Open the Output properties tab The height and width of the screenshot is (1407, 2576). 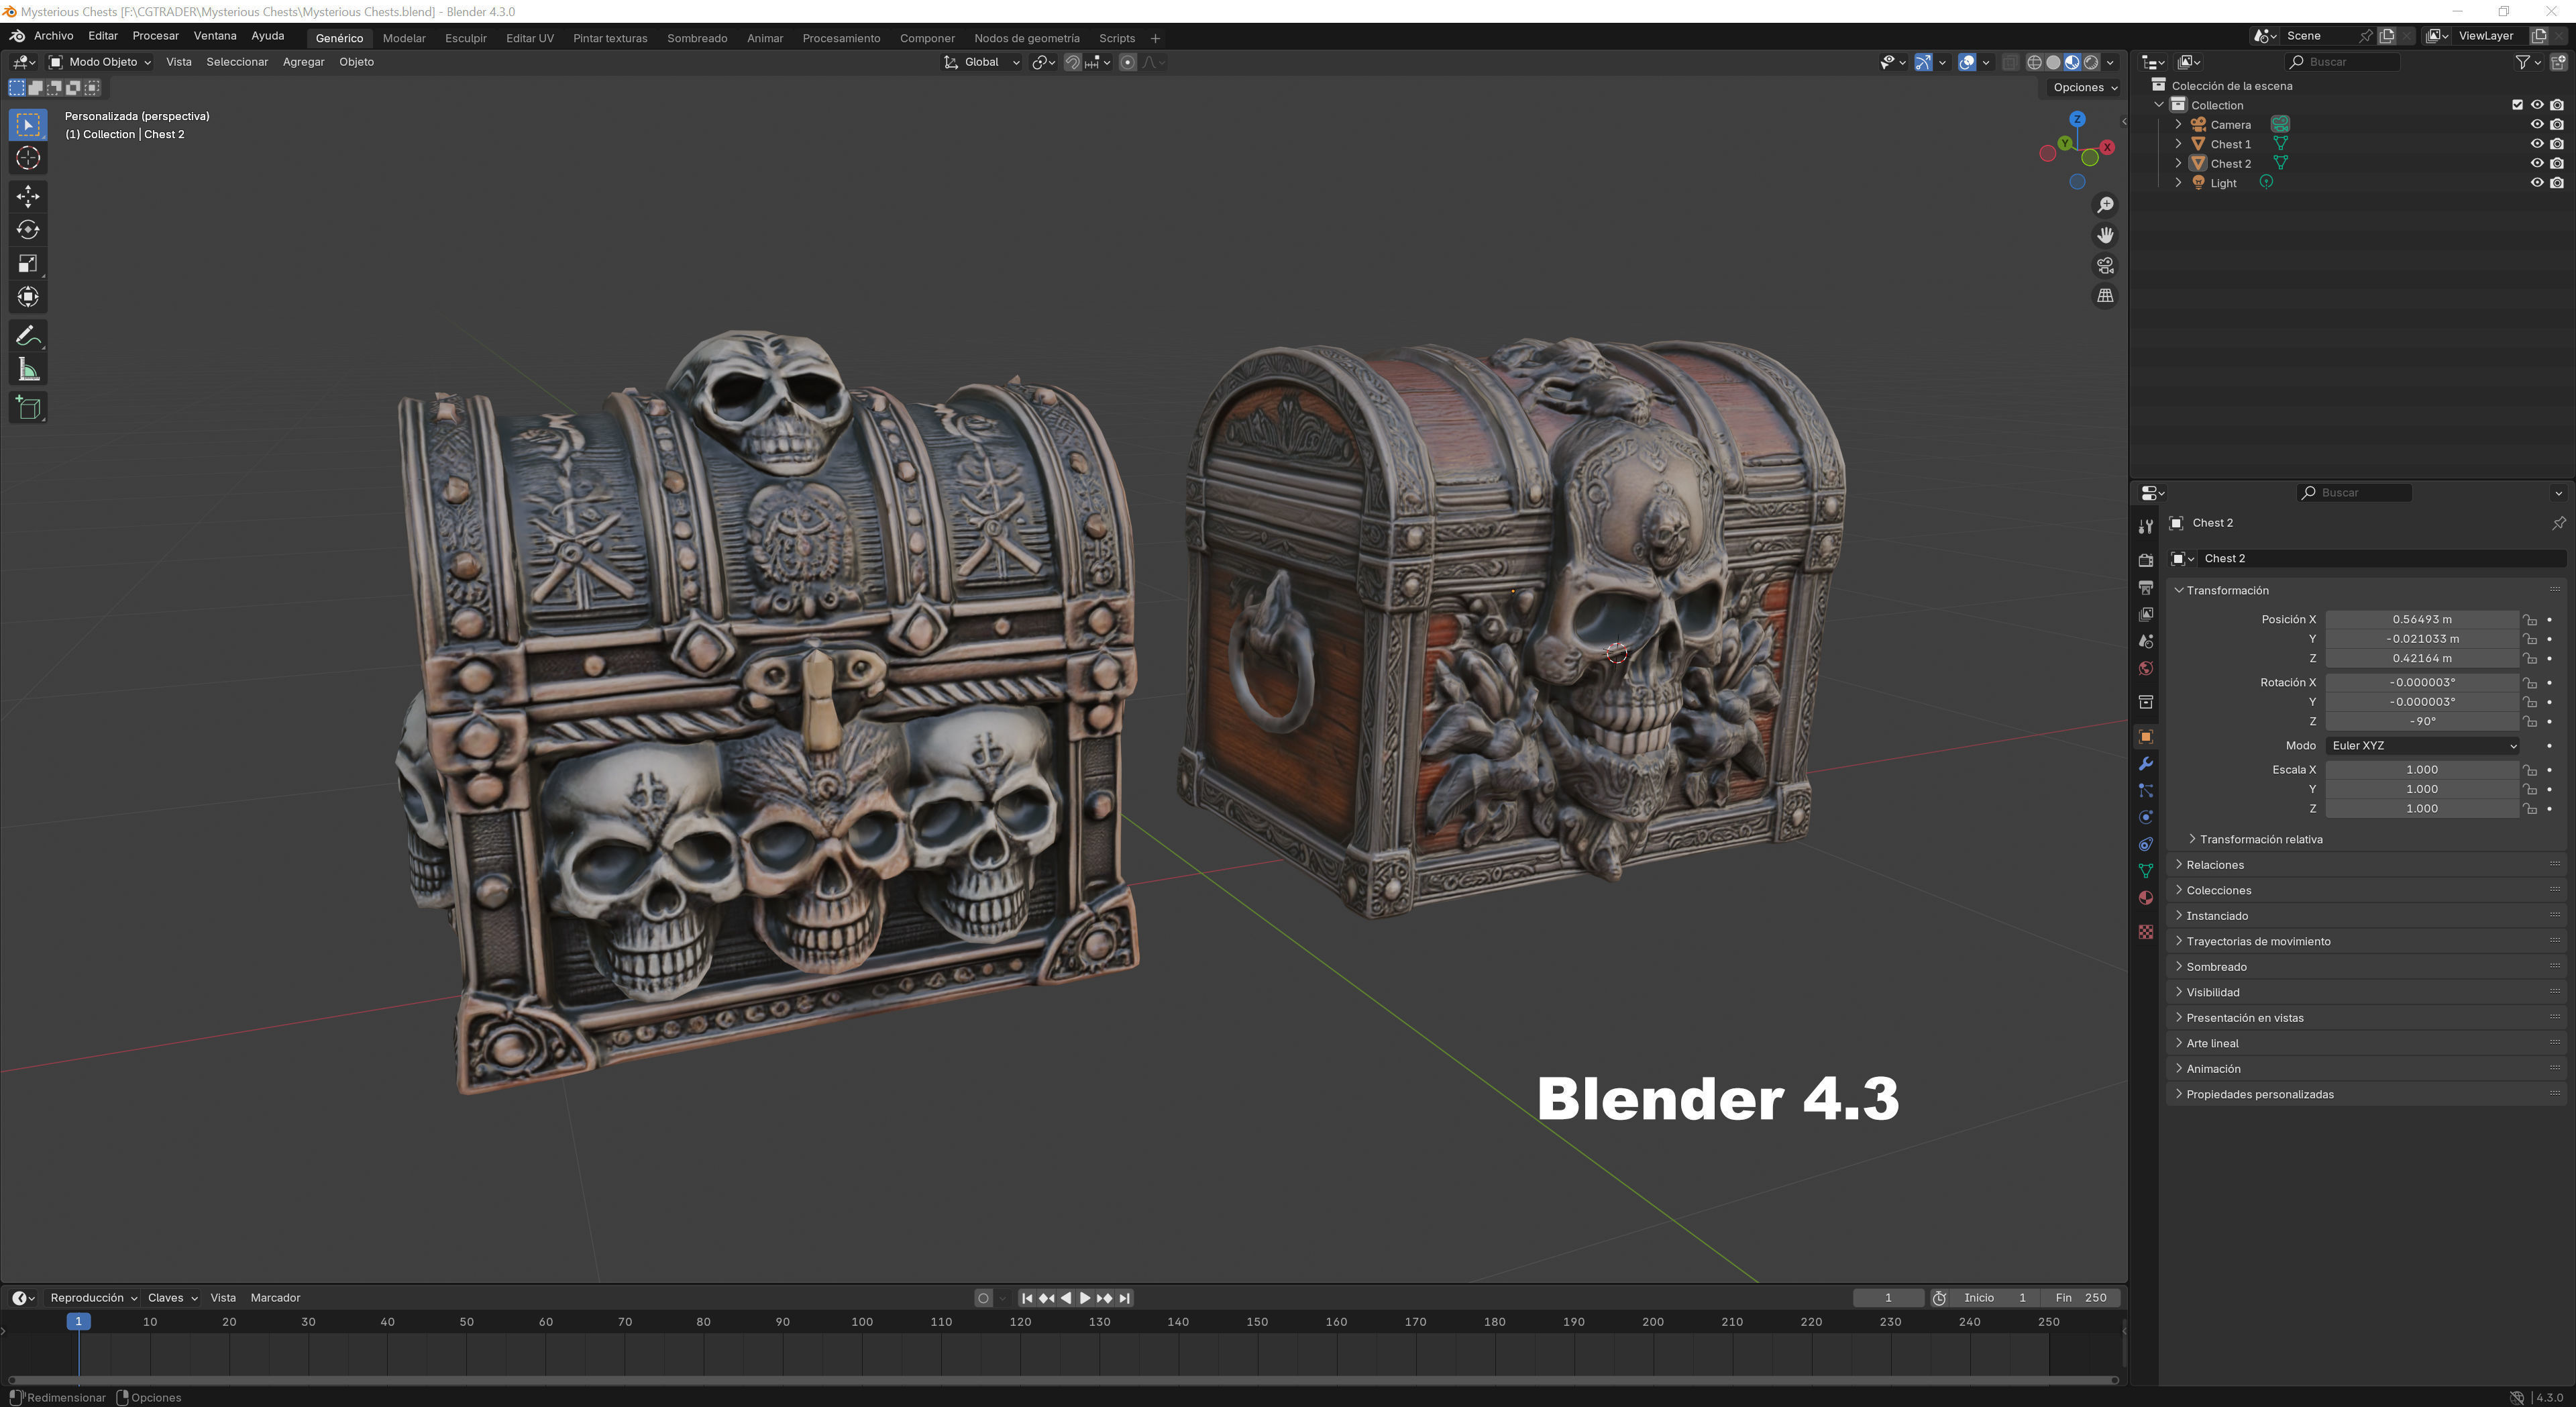pyautogui.click(x=2145, y=587)
